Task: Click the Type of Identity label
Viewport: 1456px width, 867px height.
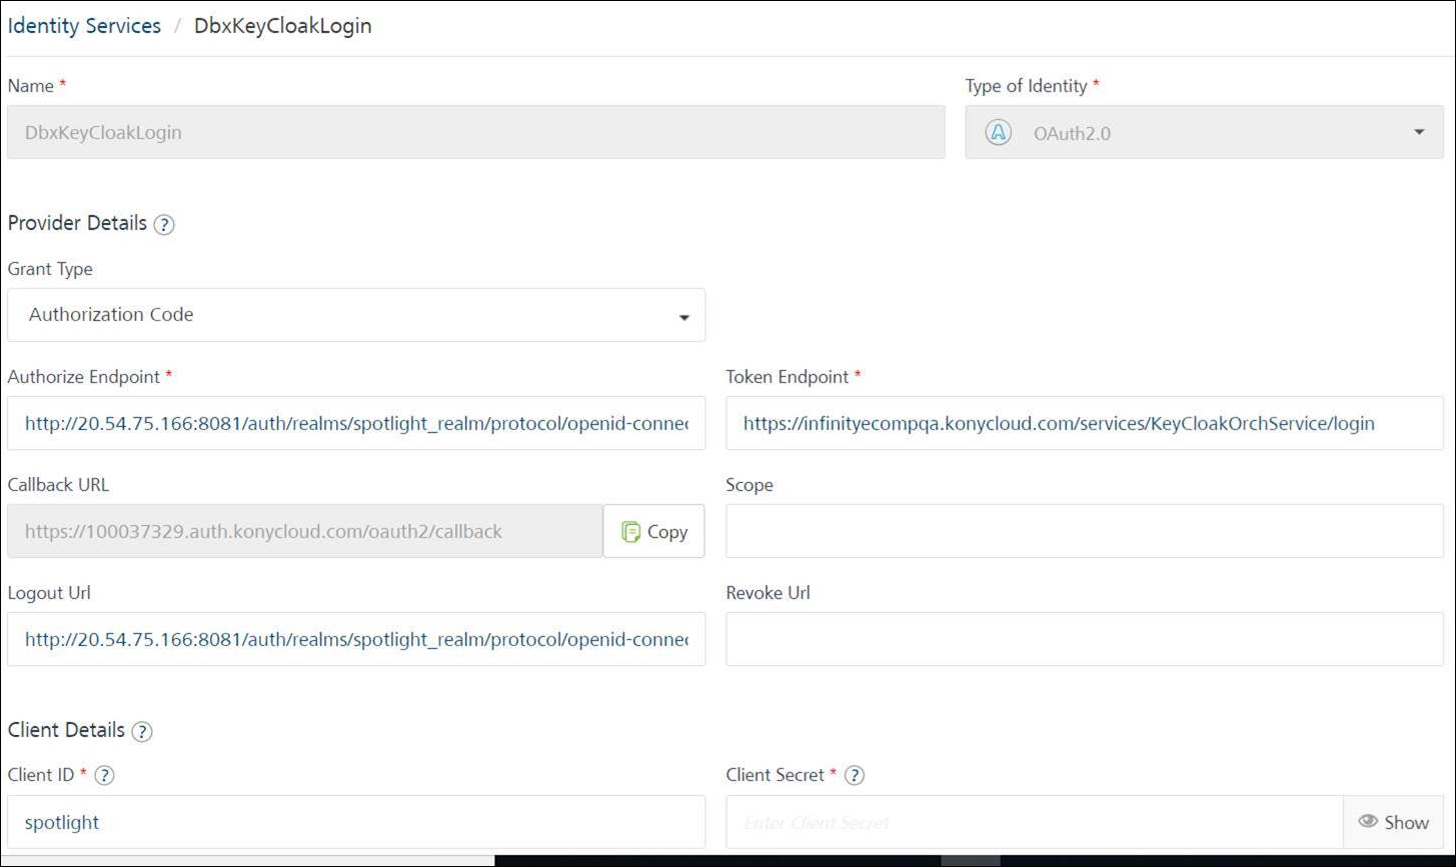Action: click(1026, 86)
